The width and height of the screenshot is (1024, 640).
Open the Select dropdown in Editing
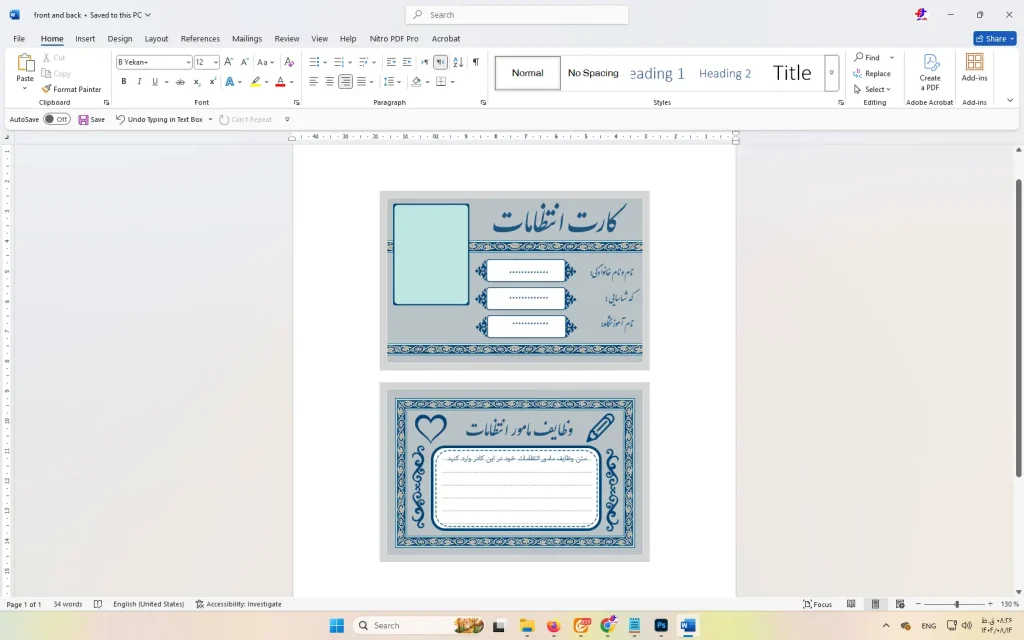(872, 89)
